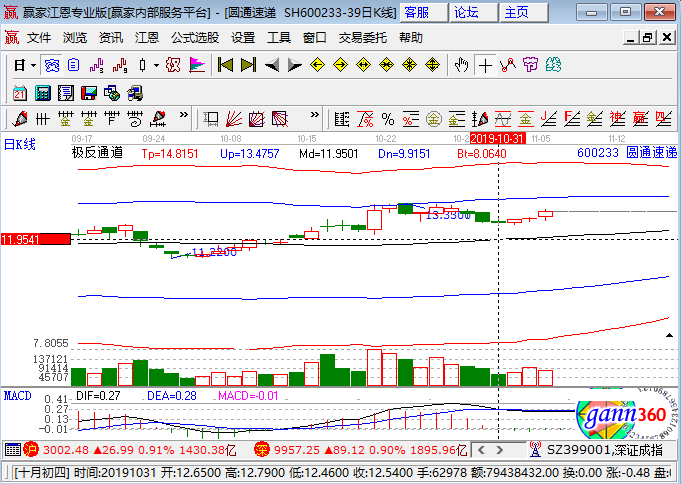This screenshot has width=681, height=484.
Task: Select the purple wave icon labeled 3
Action: (x=97, y=66)
